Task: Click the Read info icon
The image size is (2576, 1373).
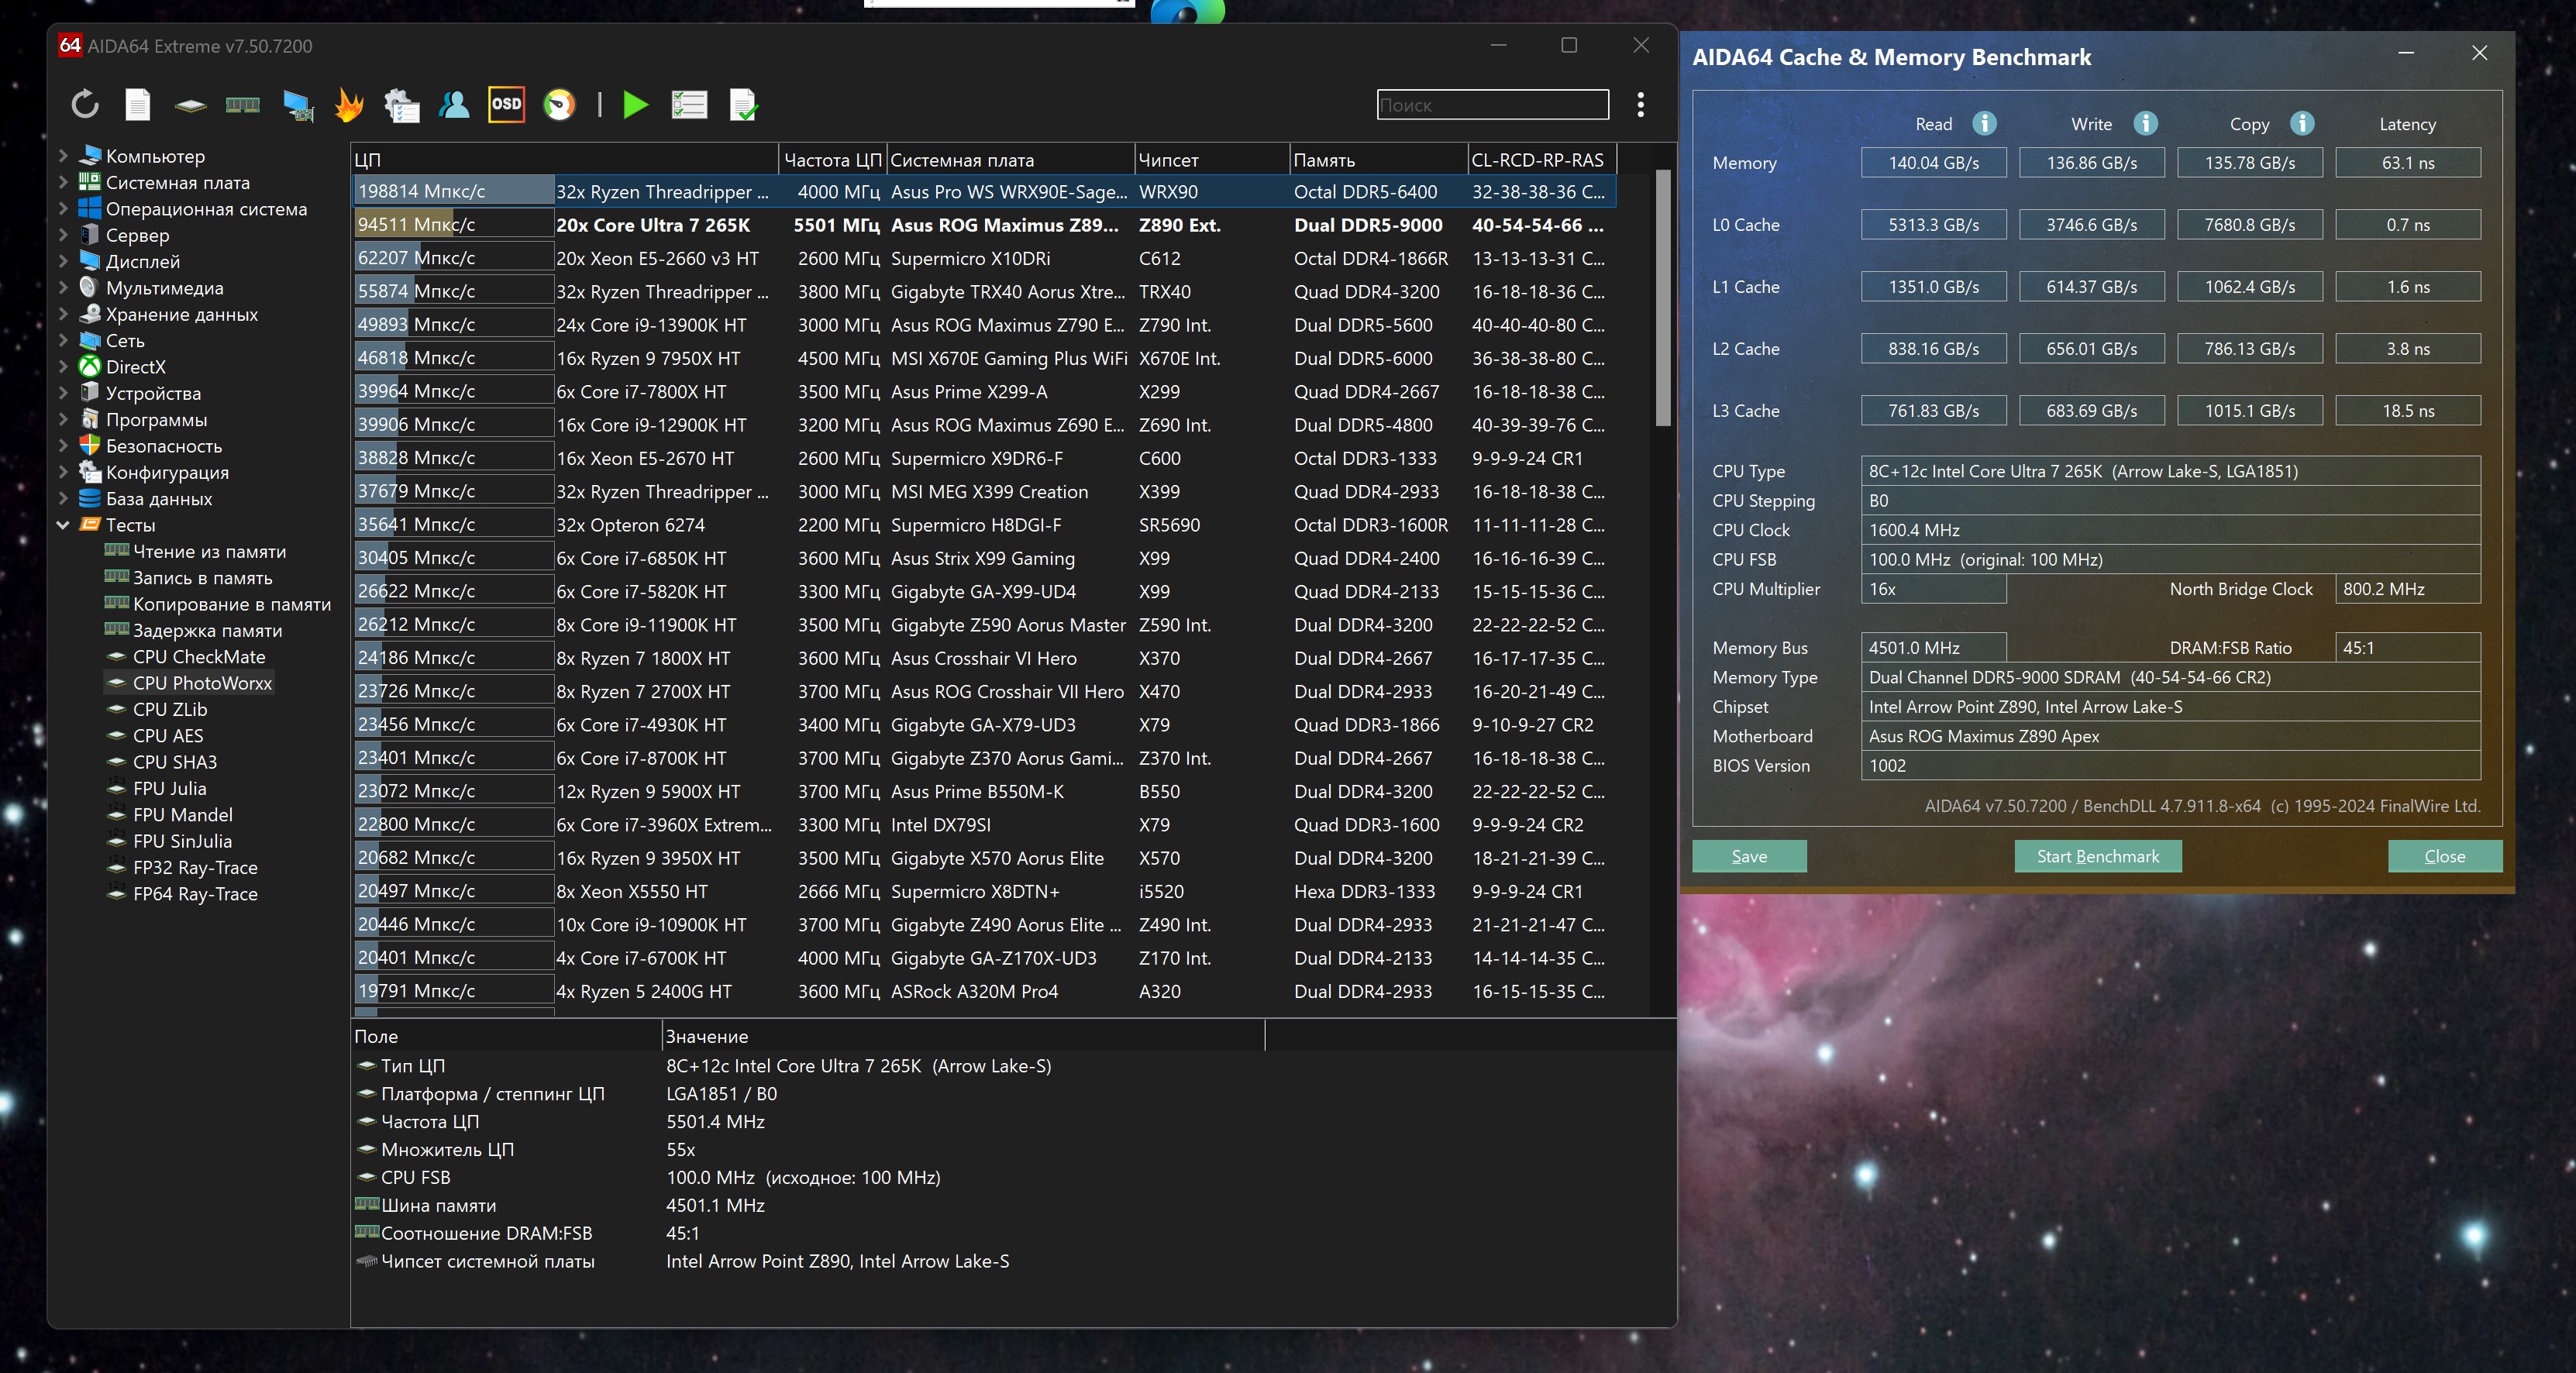Action: coord(1984,123)
